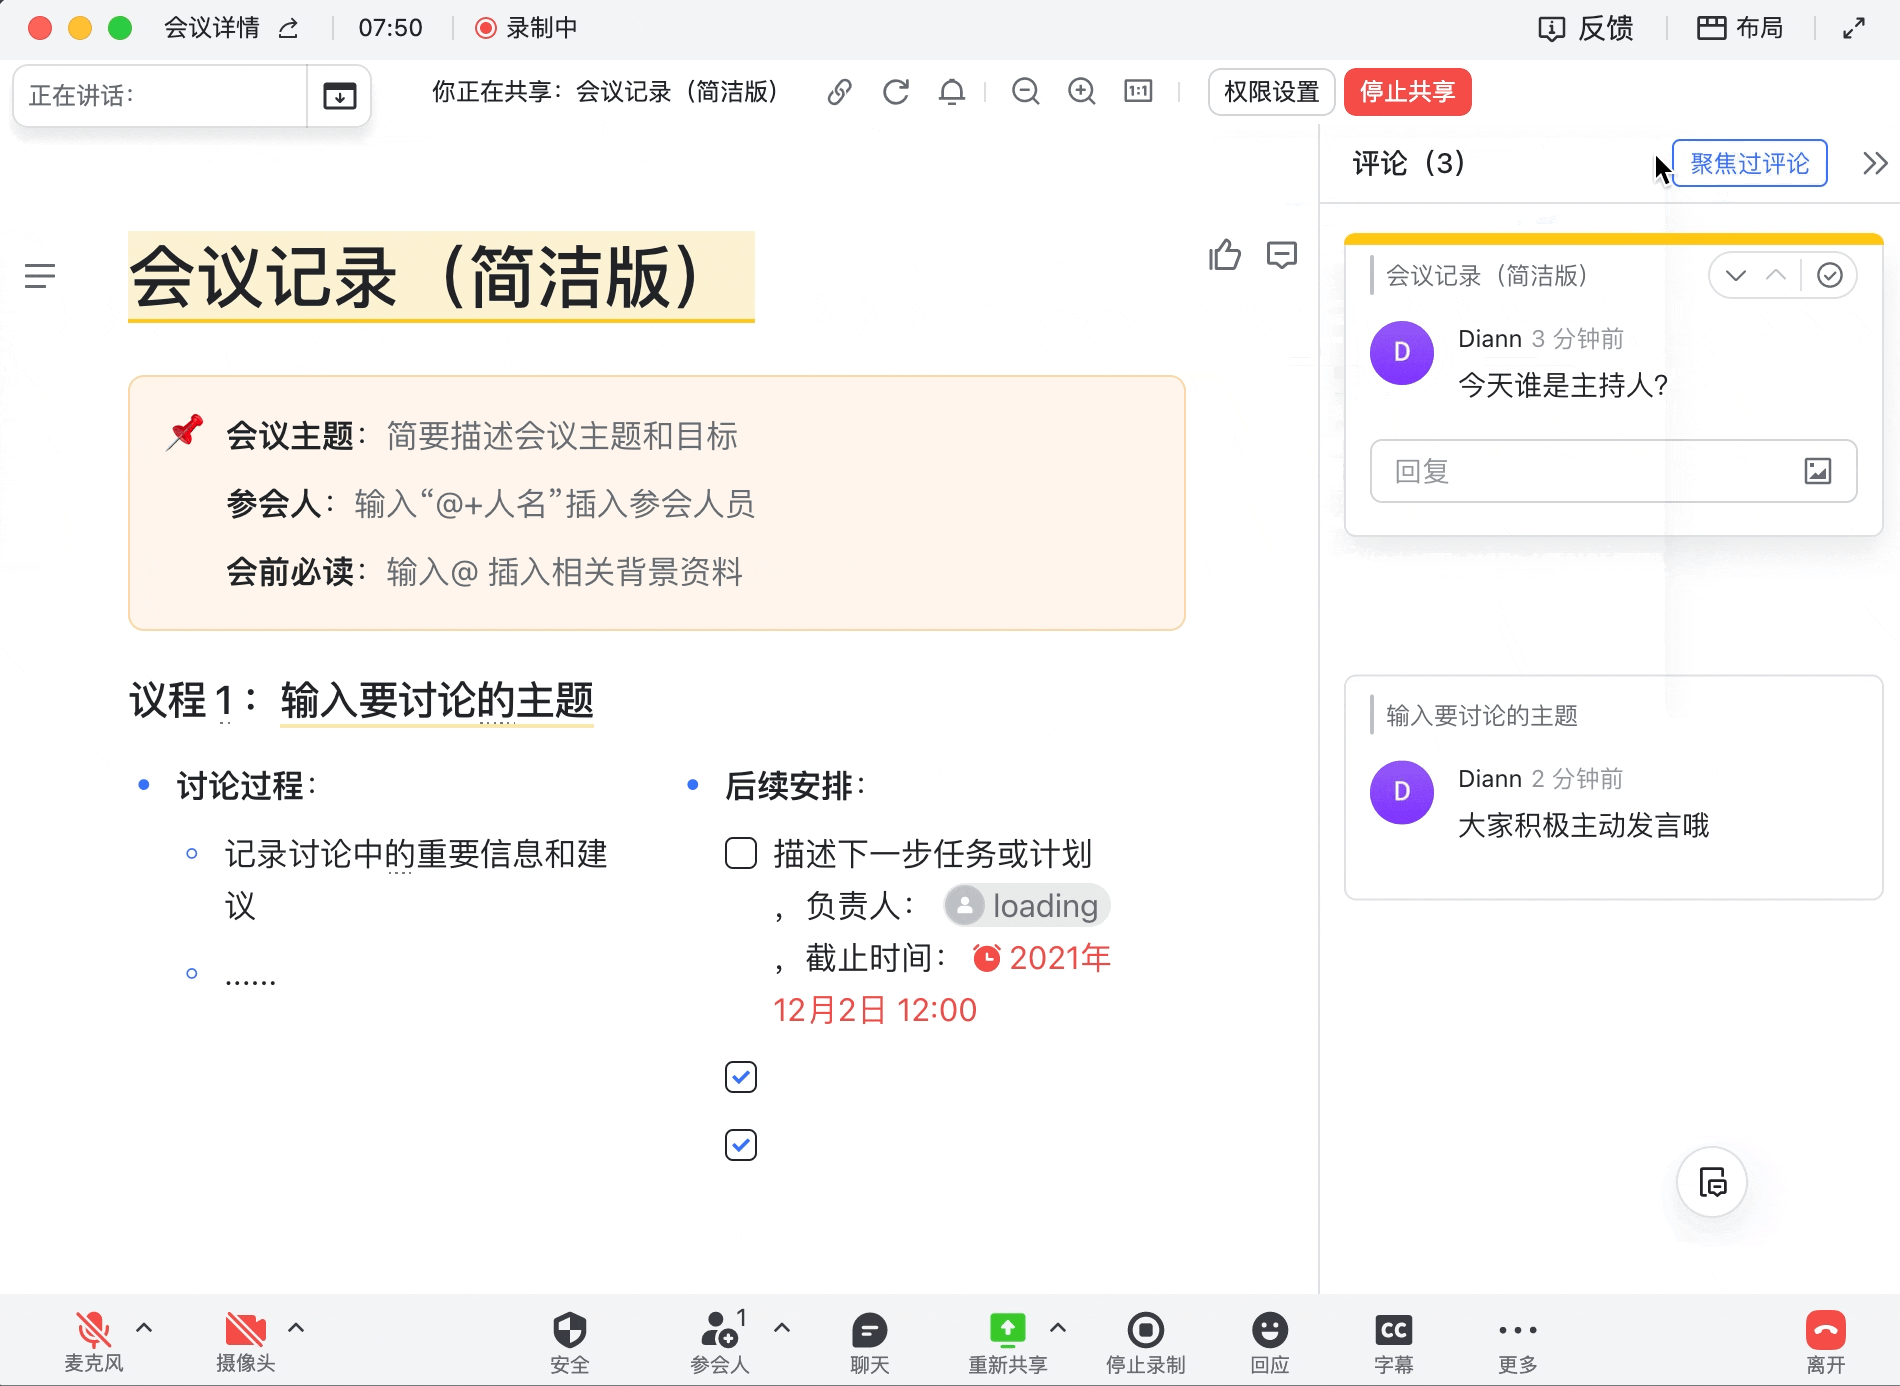Attach an image in the reply box
This screenshot has height=1386, width=1900.
pyautogui.click(x=1818, y=471)
